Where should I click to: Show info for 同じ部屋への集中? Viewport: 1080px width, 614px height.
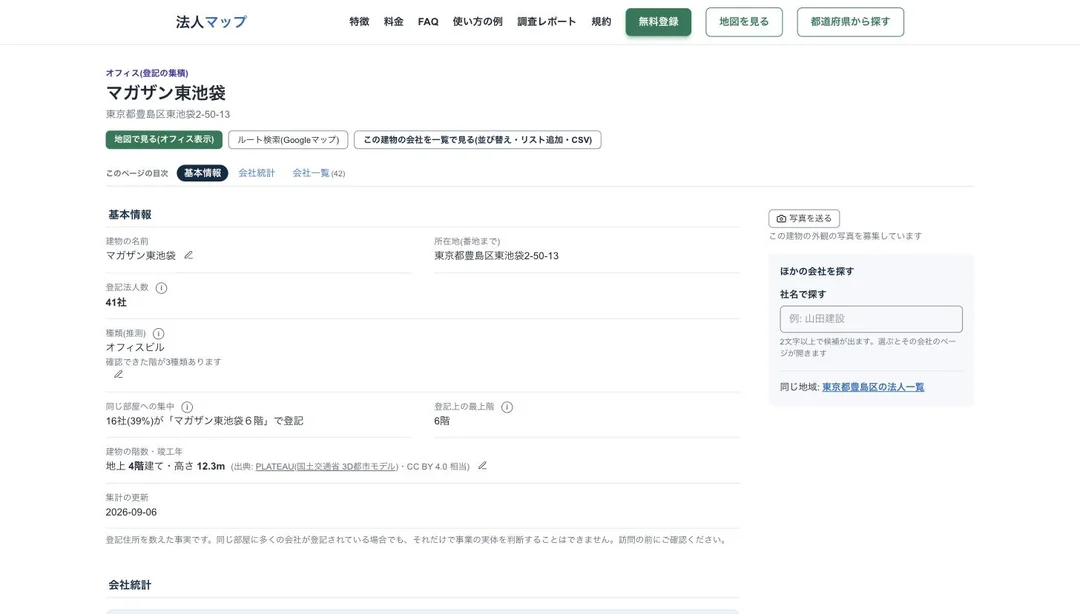coord(187,407)
